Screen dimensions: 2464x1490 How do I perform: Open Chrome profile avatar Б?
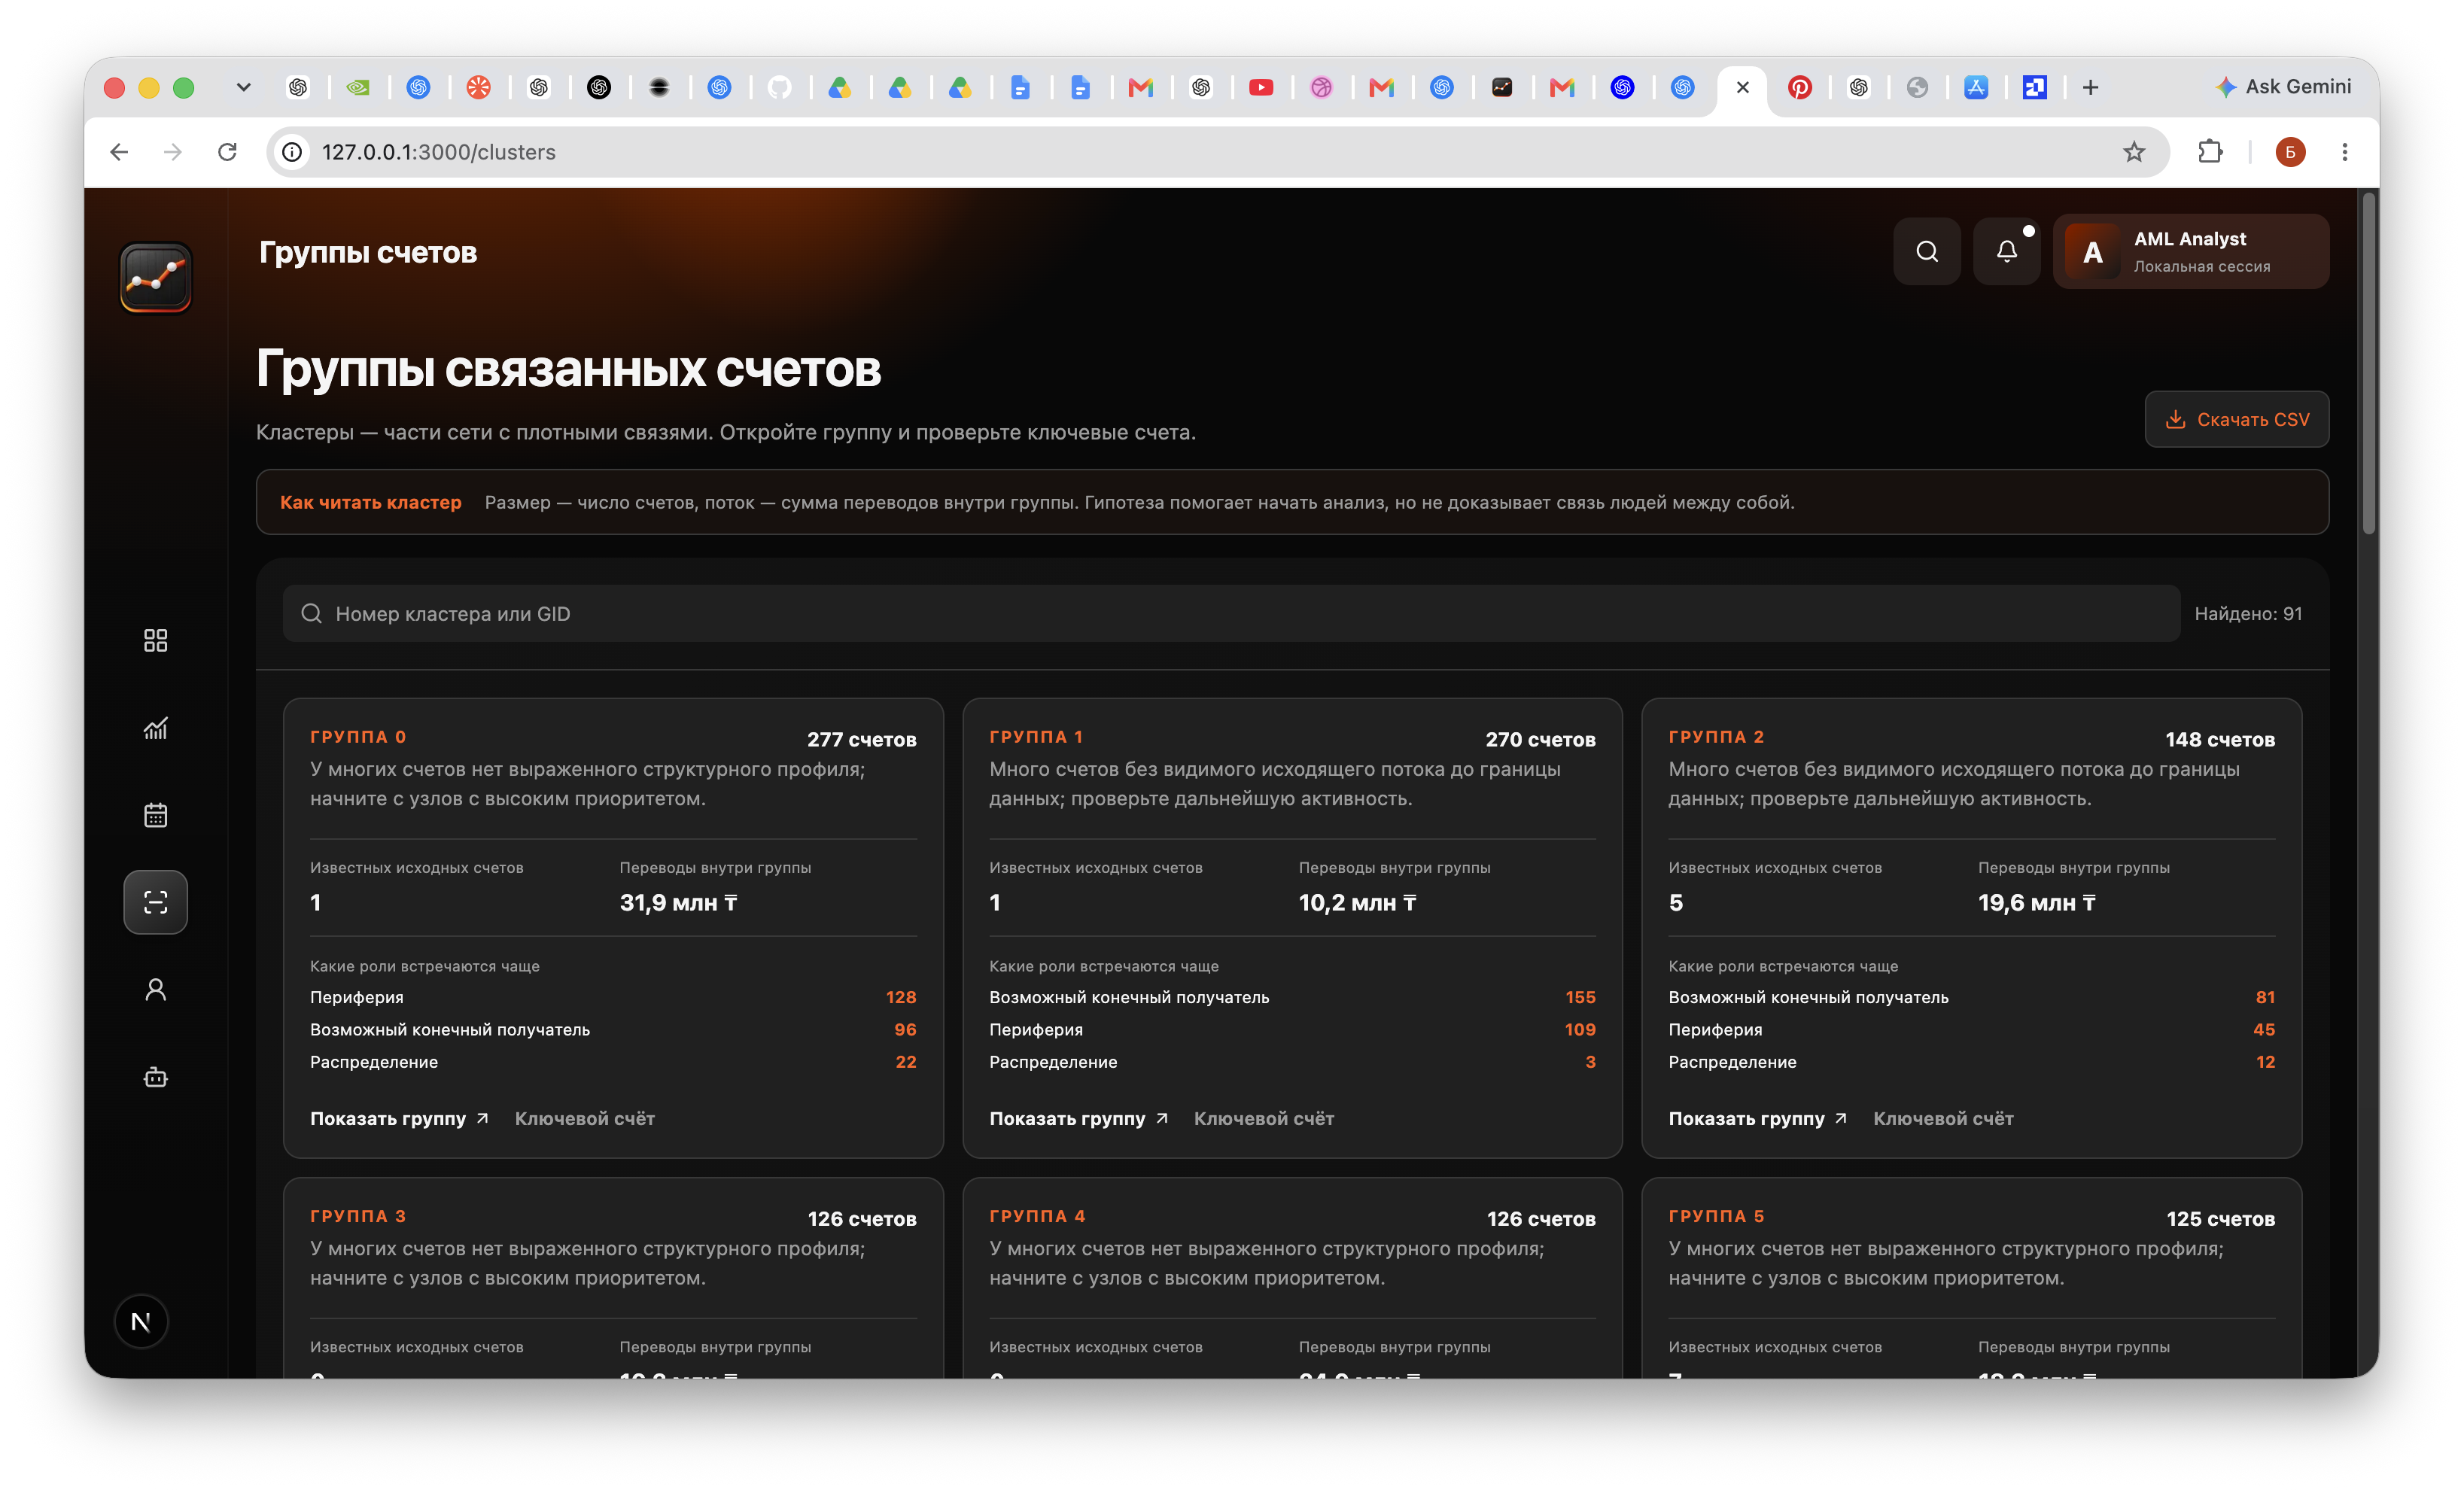point(2290,152)
